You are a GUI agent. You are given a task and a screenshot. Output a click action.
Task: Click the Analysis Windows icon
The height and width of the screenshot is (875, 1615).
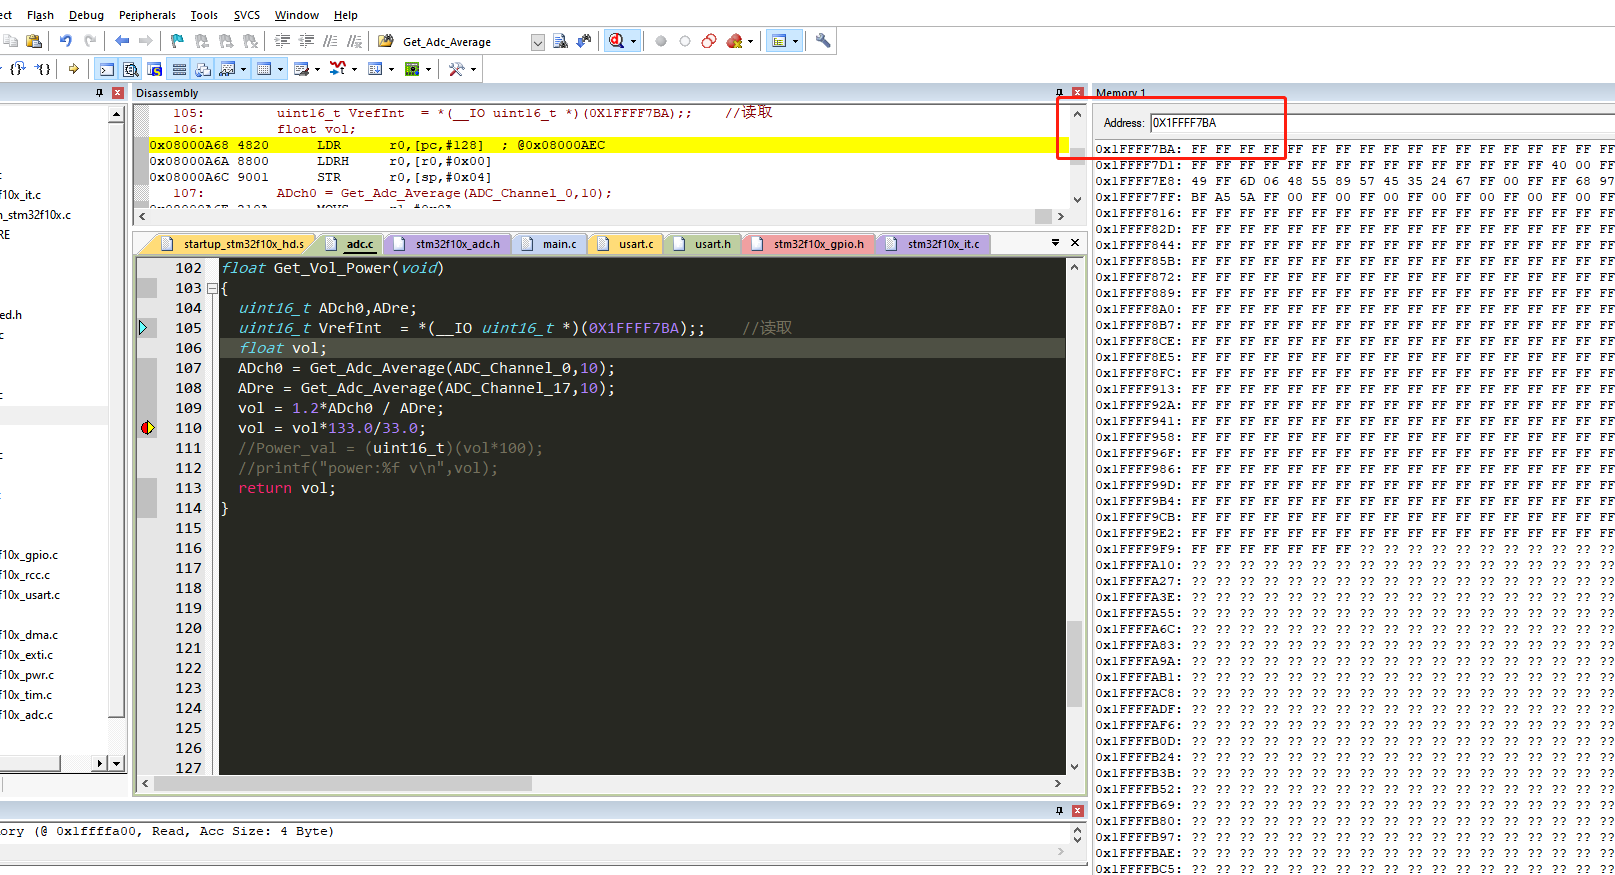point(338,69)
